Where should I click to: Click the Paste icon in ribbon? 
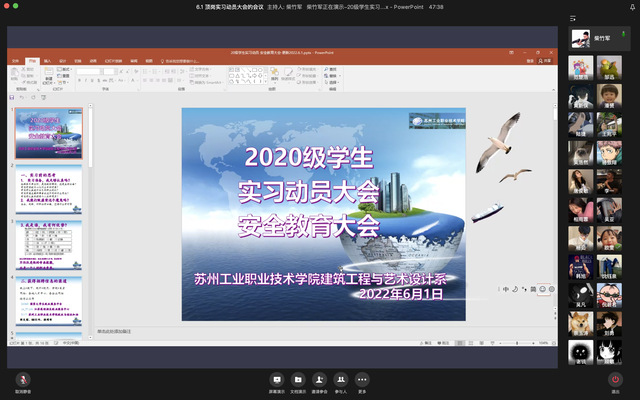(16, 75)
